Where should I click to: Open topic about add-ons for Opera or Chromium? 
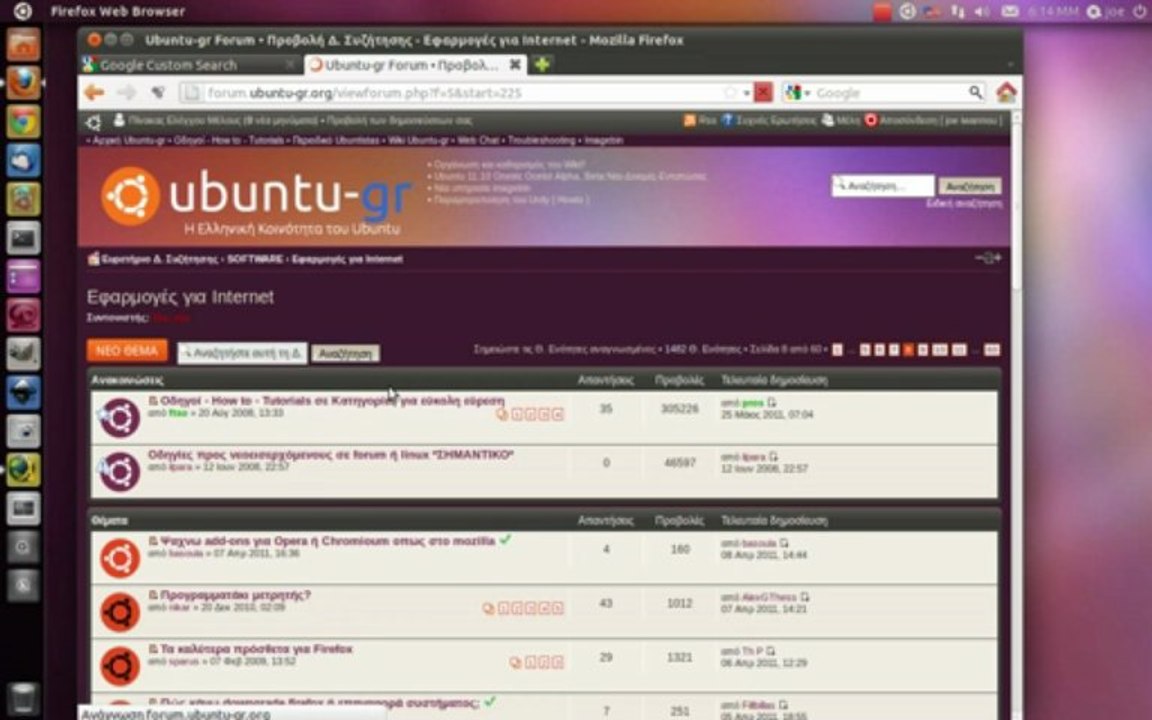[x=327, y=541]
